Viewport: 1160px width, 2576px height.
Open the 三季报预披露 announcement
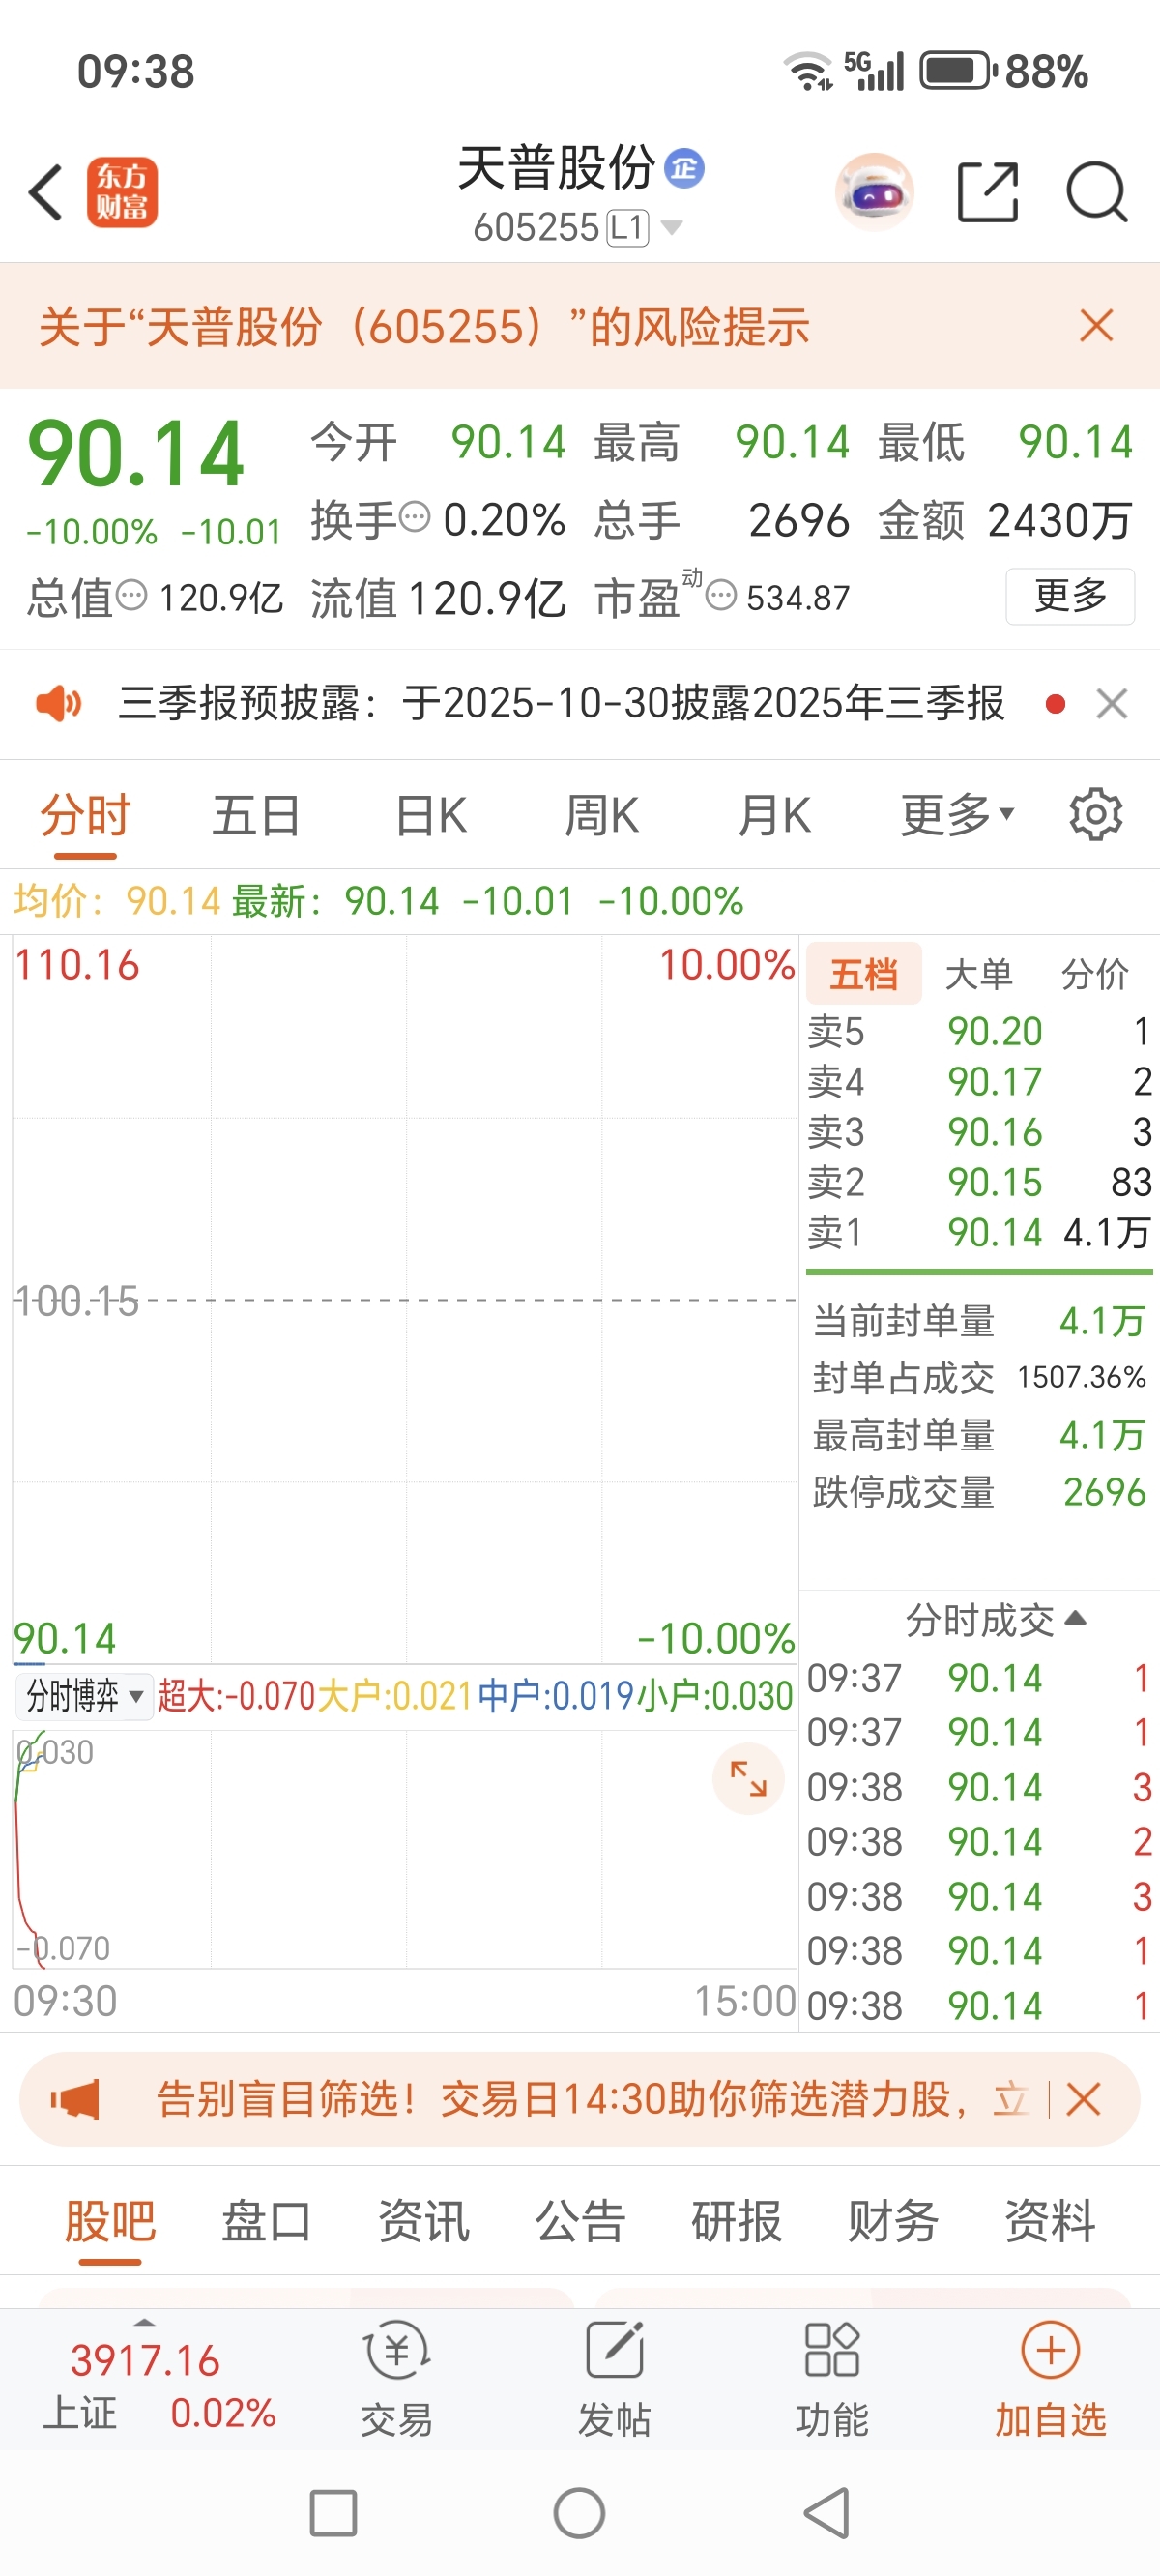pos(561,703)
